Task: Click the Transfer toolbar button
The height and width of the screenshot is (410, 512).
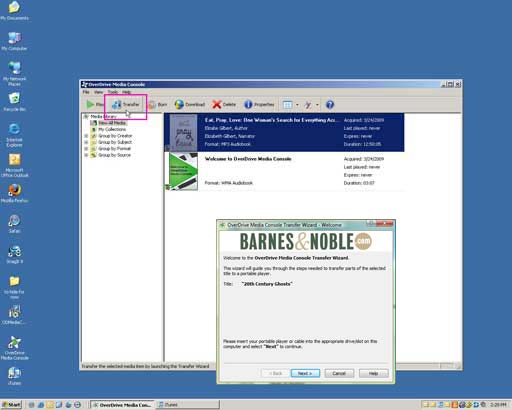Action: (125, 105)
